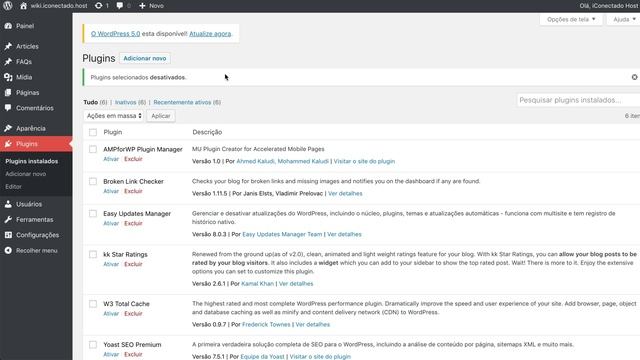Open Ahmed Kaludi author link
640x360 pixels.
tap(256, 161)
